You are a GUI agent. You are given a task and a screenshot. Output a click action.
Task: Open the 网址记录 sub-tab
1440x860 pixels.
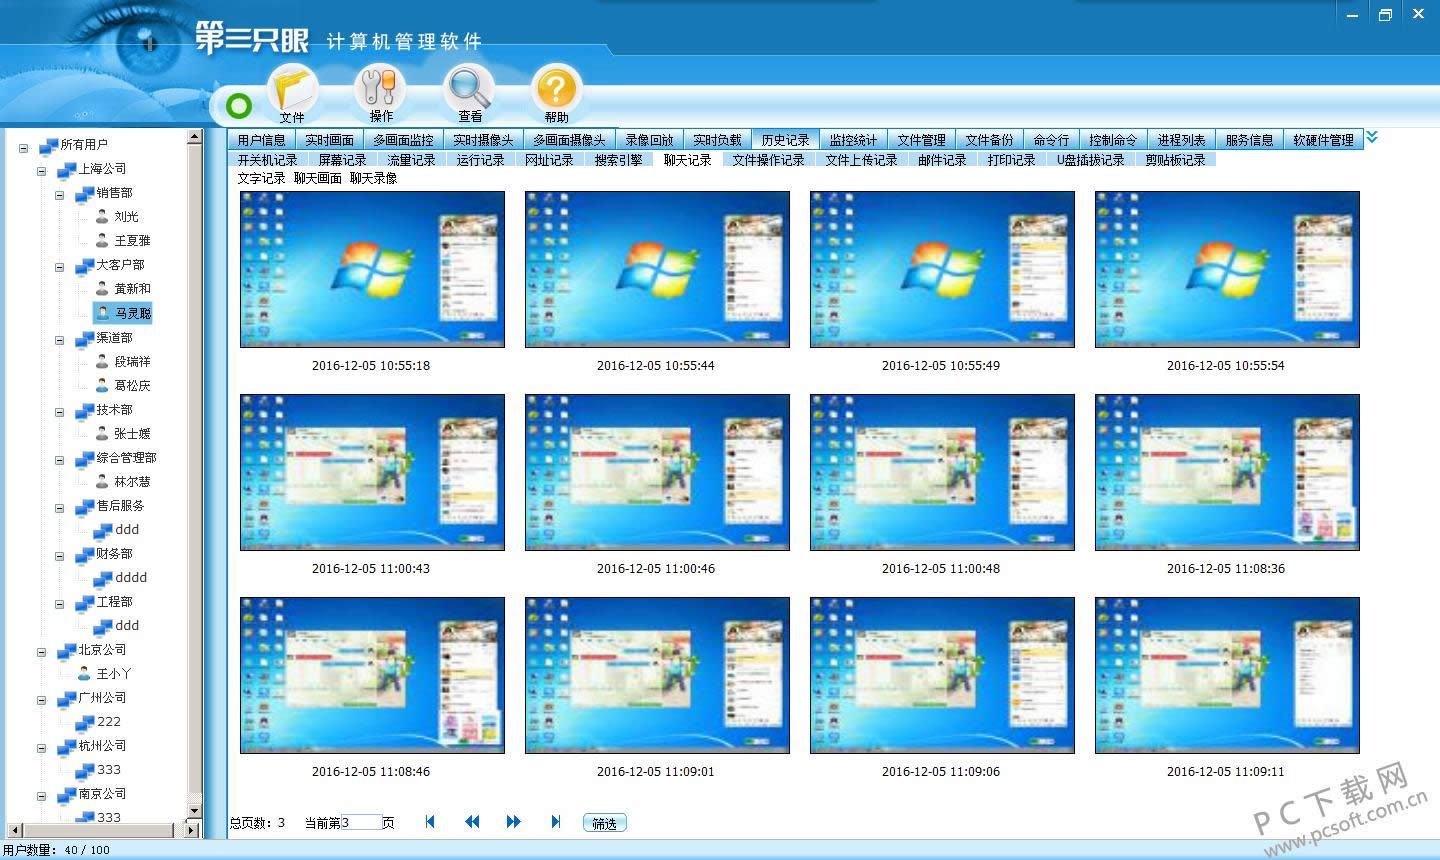(549, 159)
